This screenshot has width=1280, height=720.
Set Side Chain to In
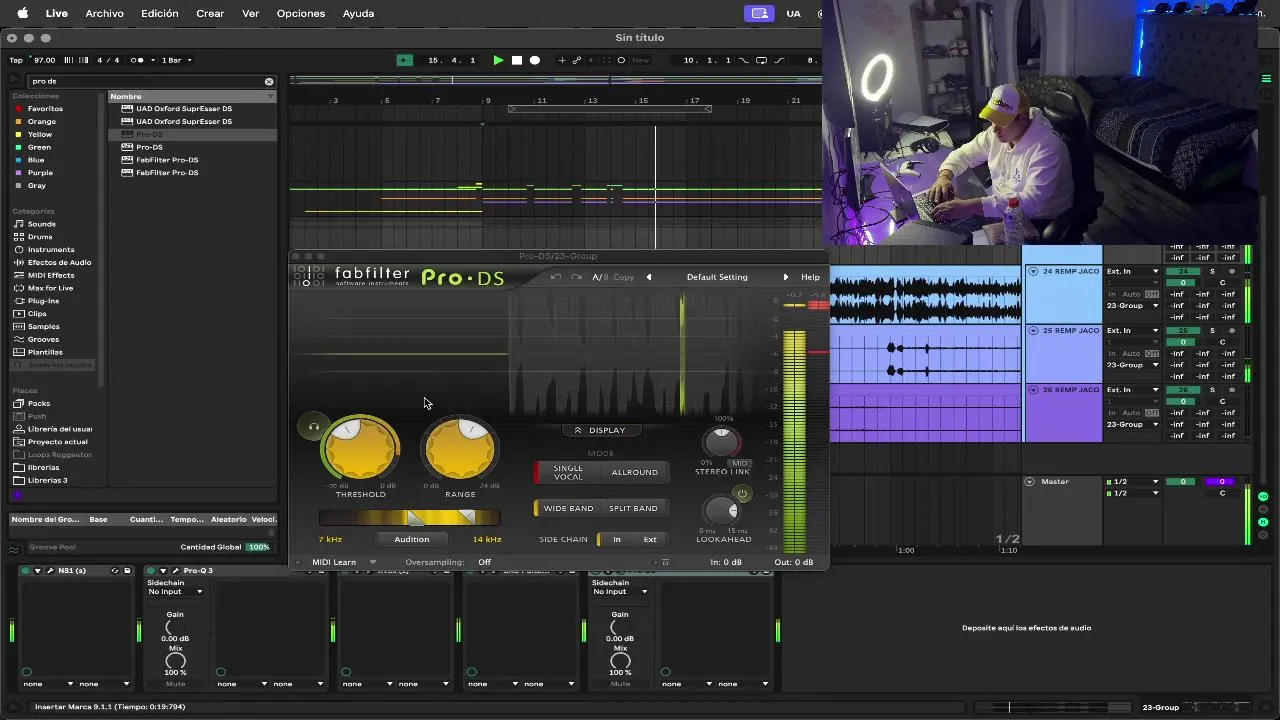616,539
